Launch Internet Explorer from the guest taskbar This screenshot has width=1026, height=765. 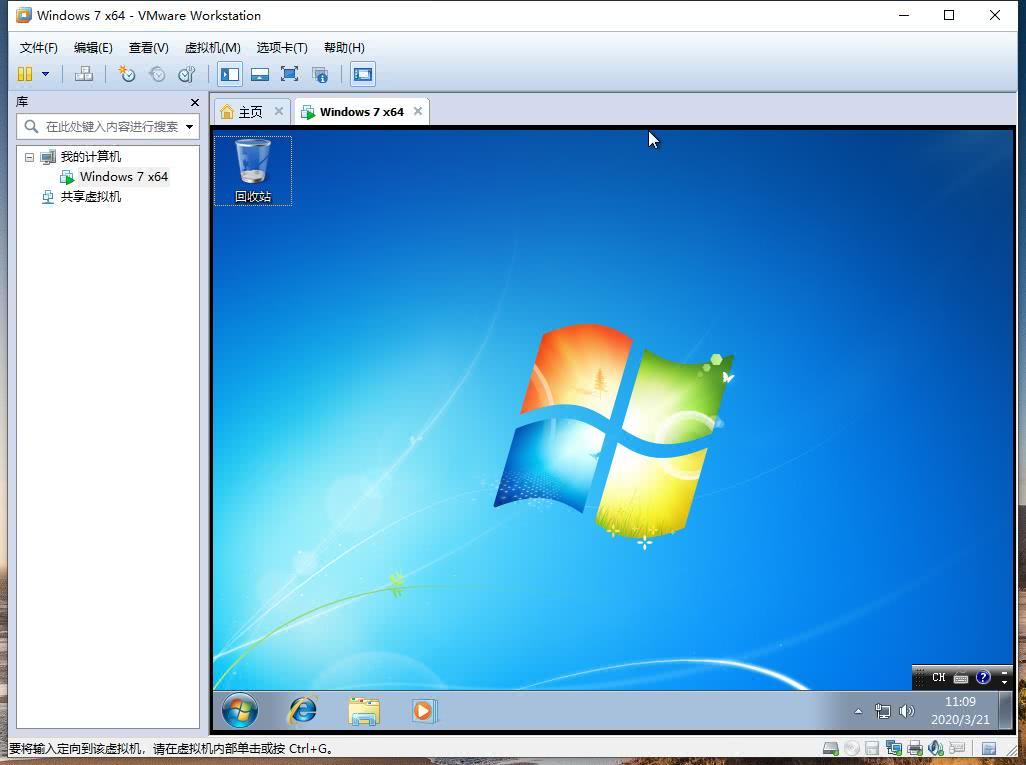(x=302, y=711)
